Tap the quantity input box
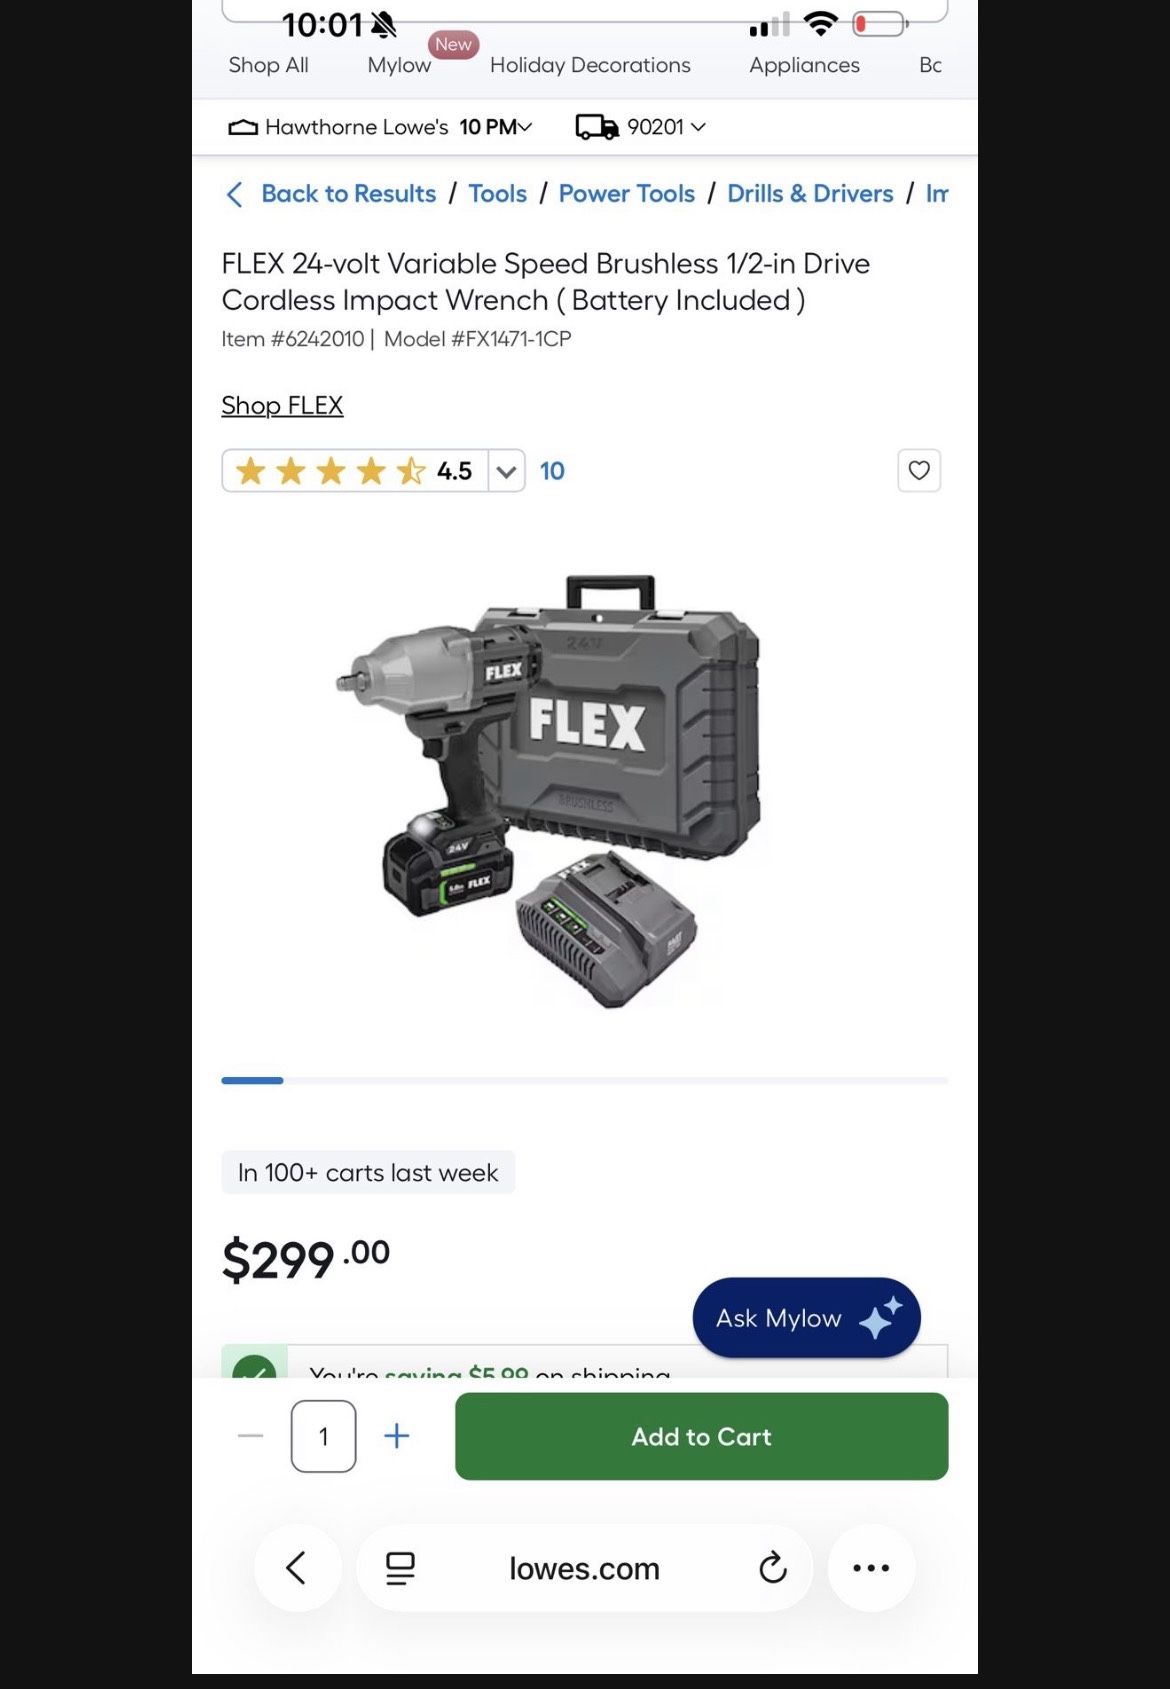Screen dimensions: 1170x1689 [323, 1436]
